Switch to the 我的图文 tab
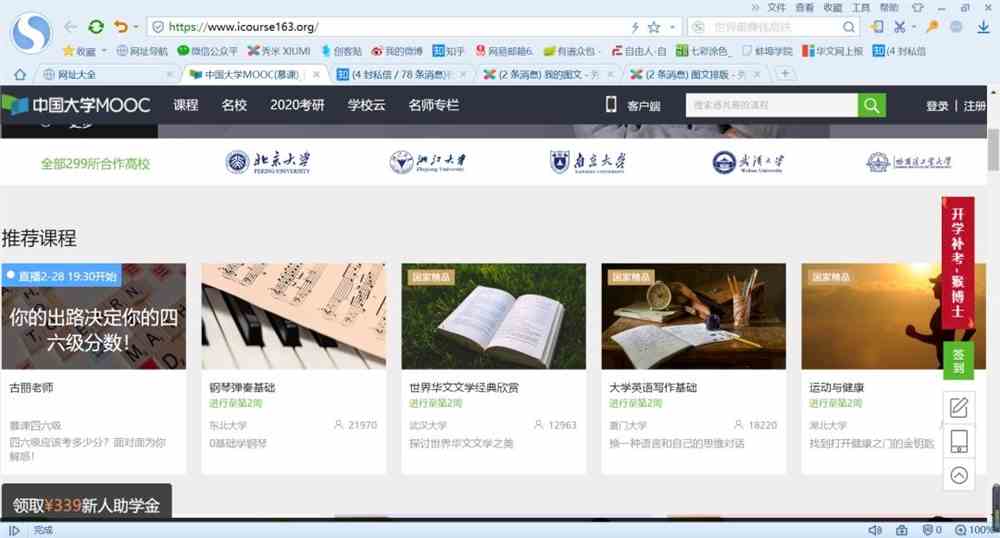 click(548, 75)
